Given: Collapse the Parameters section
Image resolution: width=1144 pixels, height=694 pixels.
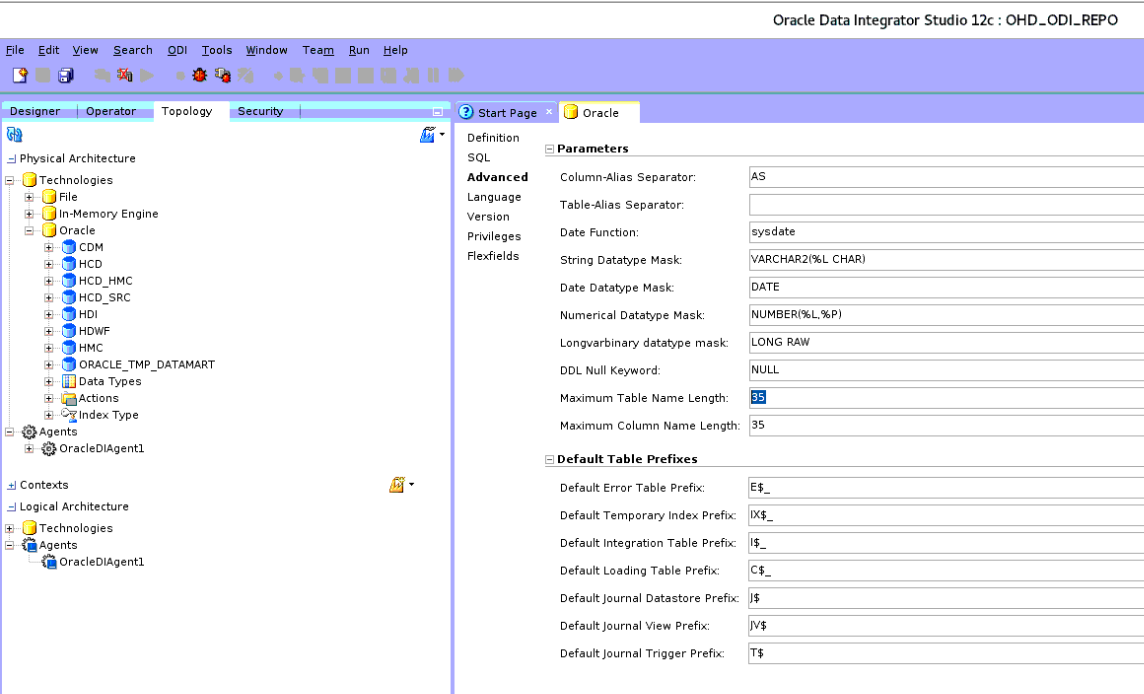Looking at the screenshot, I should [548, 148].
